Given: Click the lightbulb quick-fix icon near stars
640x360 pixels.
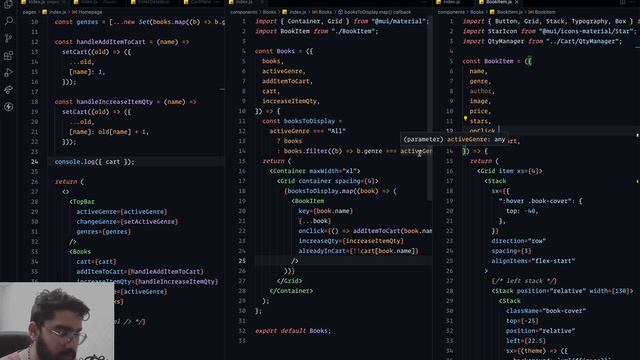Looking at the screenshot, I should pos(465,119).
